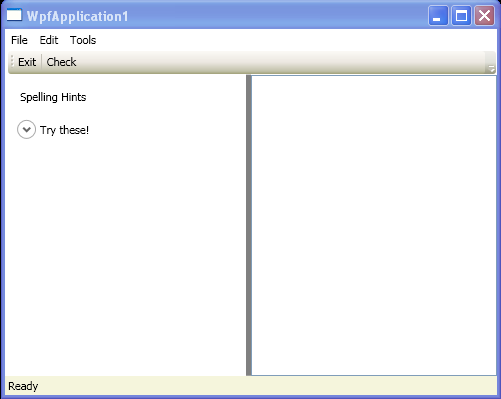Select the Try these! header text

[x=64, y=130]
